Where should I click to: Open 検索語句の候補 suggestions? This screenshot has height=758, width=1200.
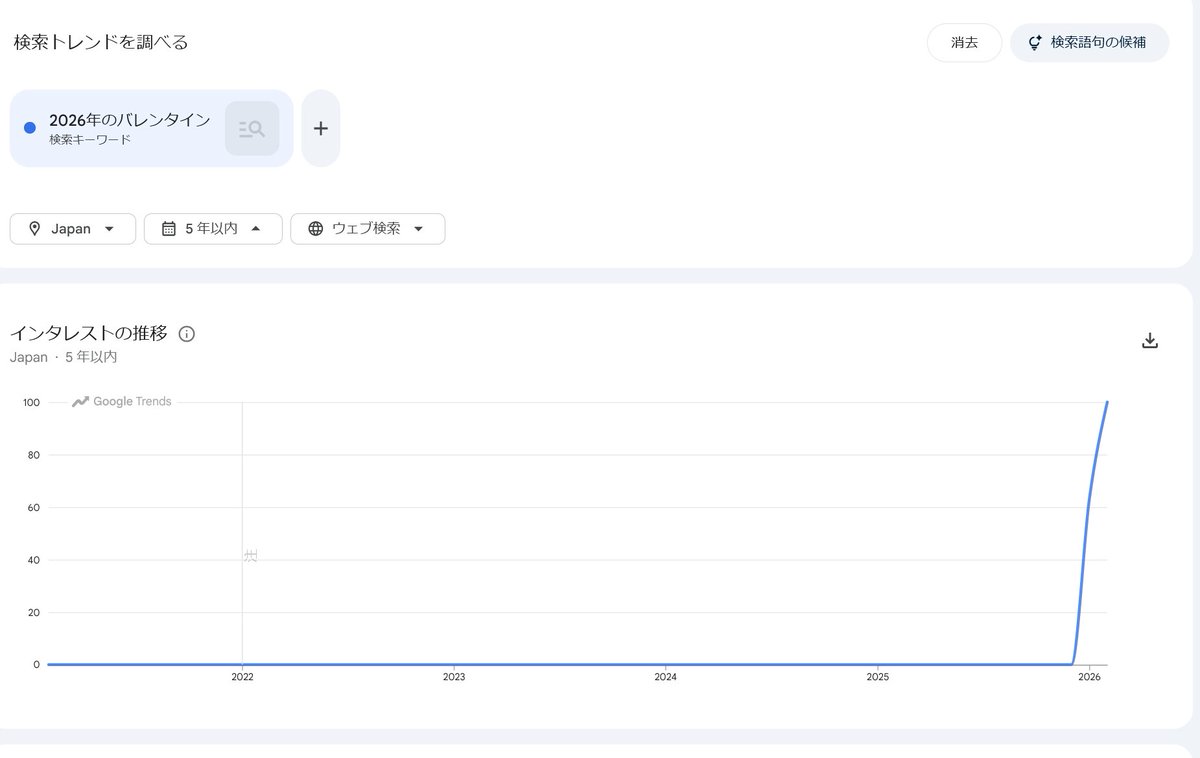tap(1089, 43)
